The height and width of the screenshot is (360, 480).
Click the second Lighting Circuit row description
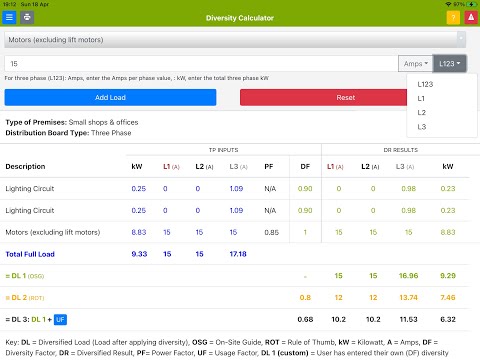tap(30, 211)
